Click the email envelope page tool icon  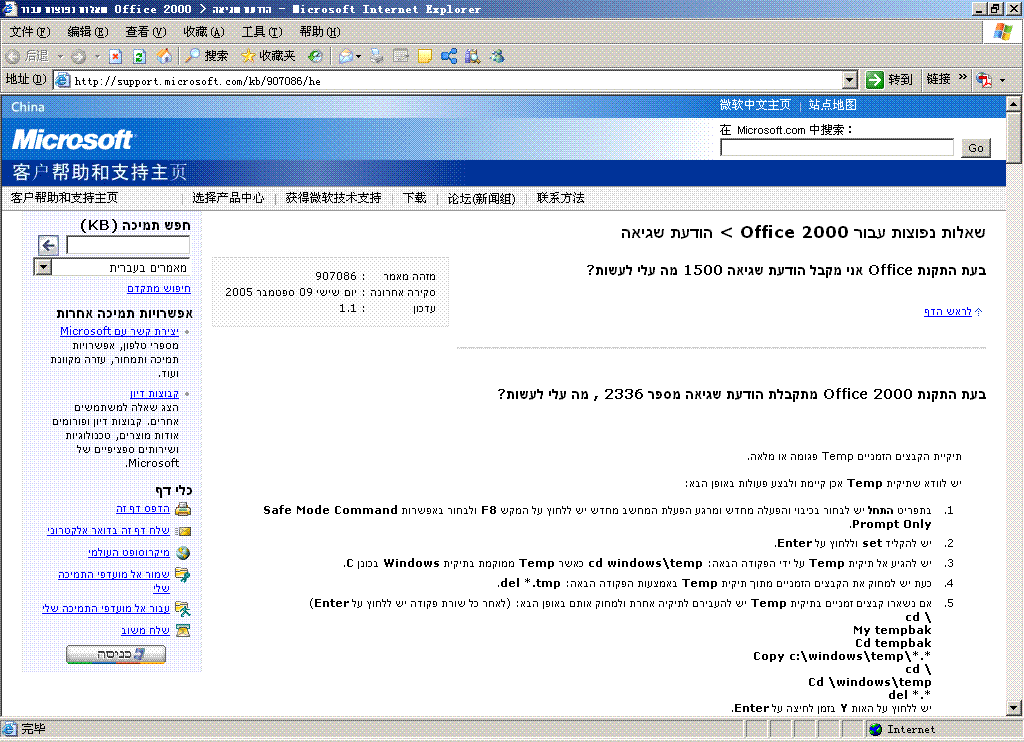click(x=184, y=531)
